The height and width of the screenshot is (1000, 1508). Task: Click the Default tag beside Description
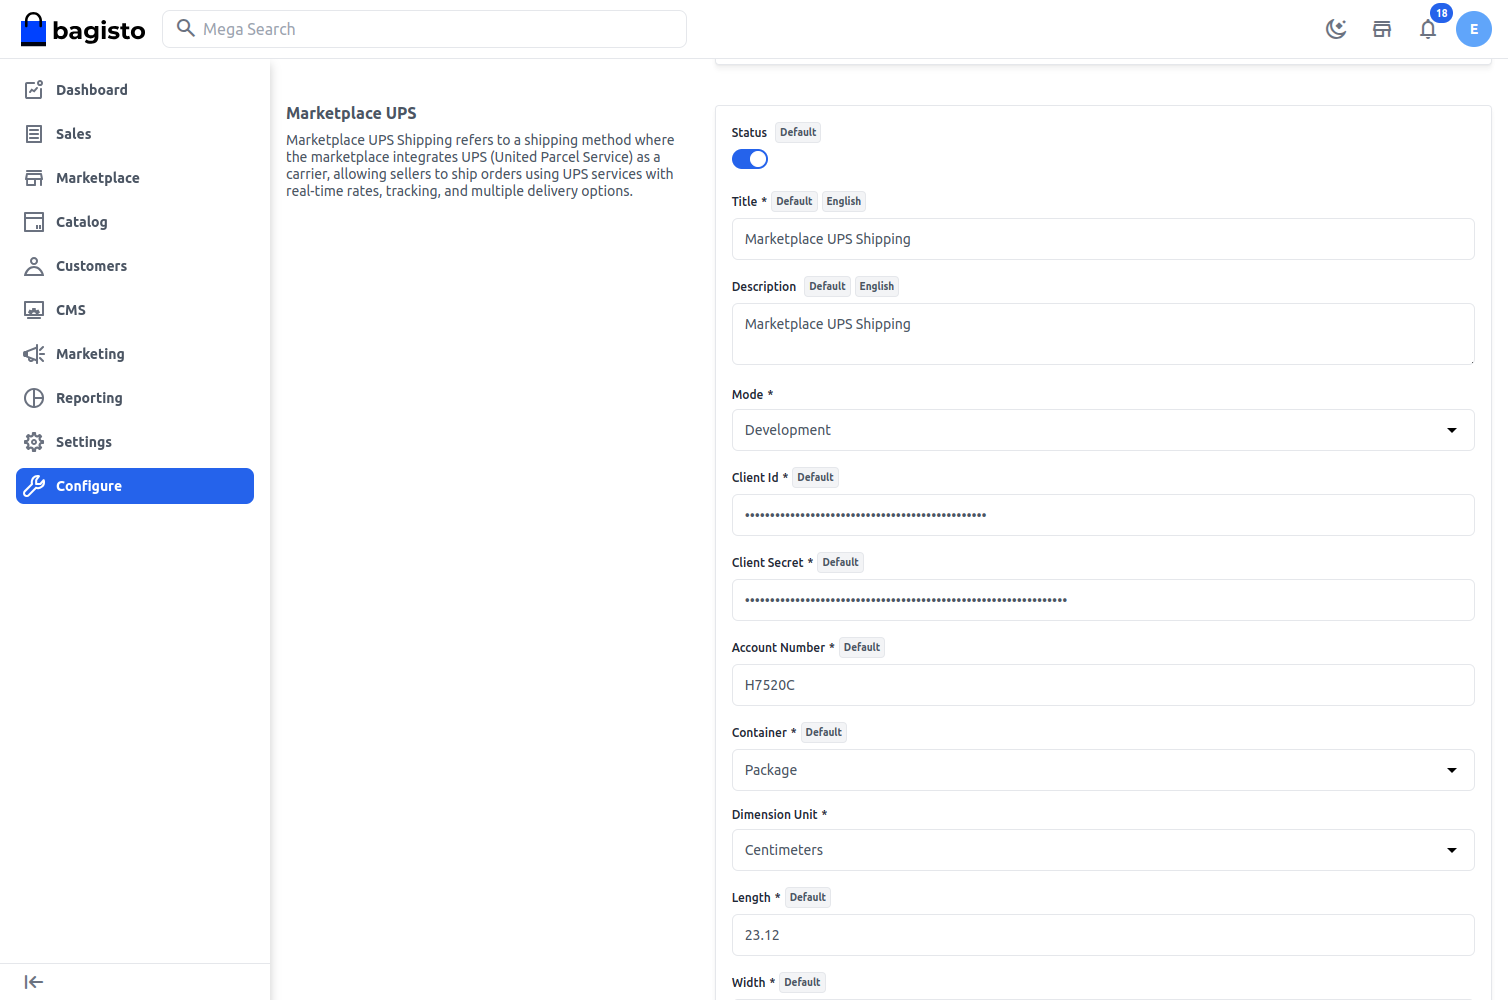pos(827,286)
